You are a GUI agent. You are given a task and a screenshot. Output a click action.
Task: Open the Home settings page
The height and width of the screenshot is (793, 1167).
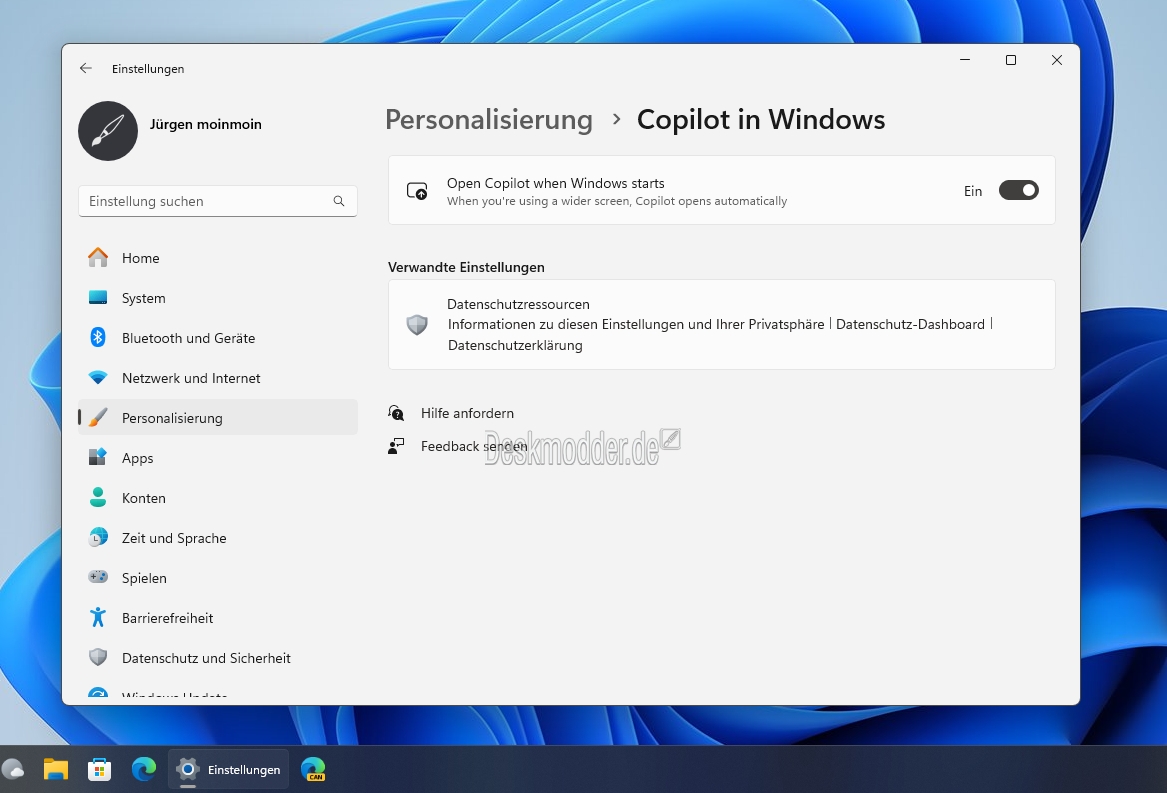click(x=217, y=258)
